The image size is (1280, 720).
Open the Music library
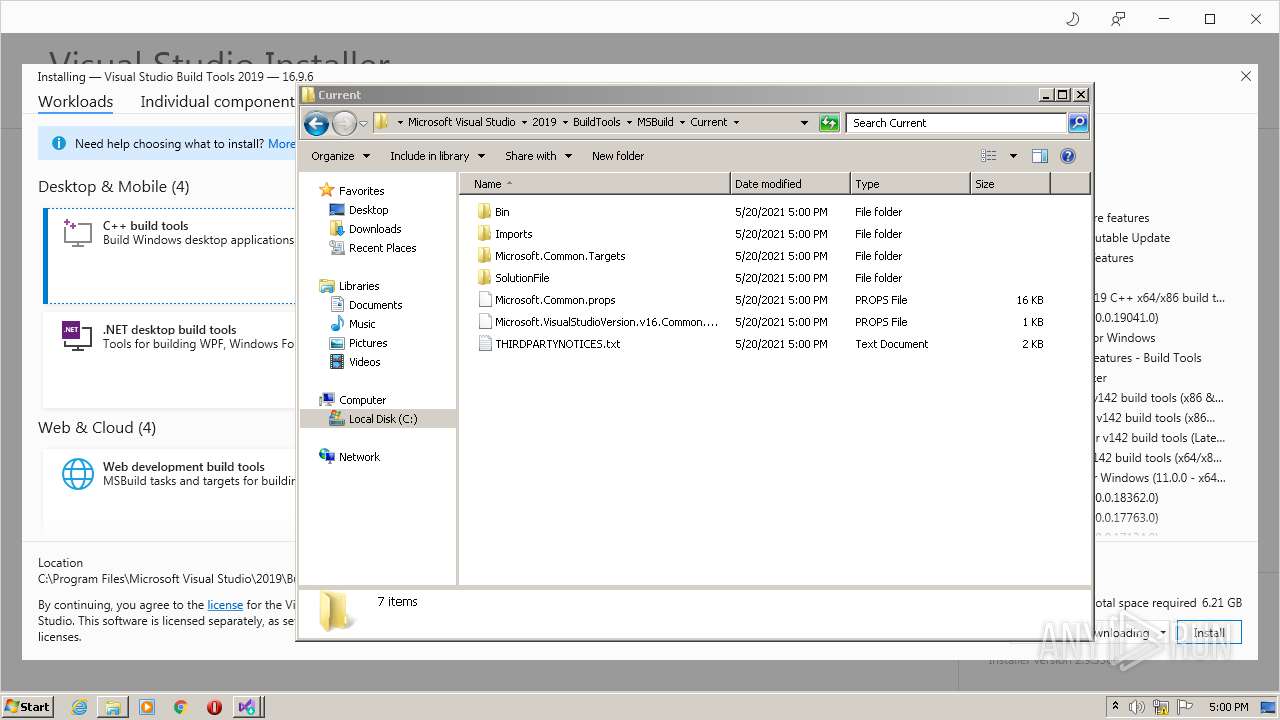[x=362, y=324]
